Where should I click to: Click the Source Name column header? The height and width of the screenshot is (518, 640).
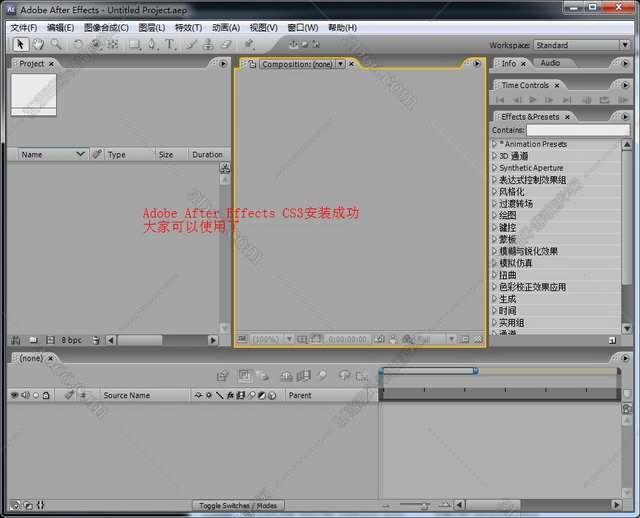tap(127, 395)
